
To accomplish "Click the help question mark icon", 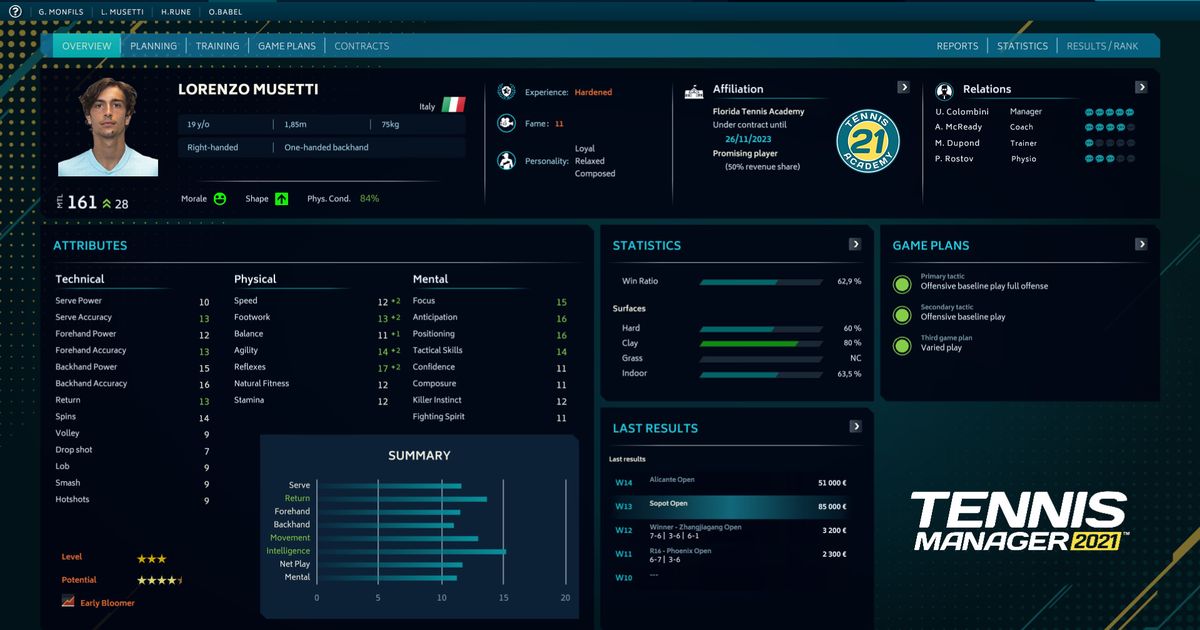I will tap(15, 12).
